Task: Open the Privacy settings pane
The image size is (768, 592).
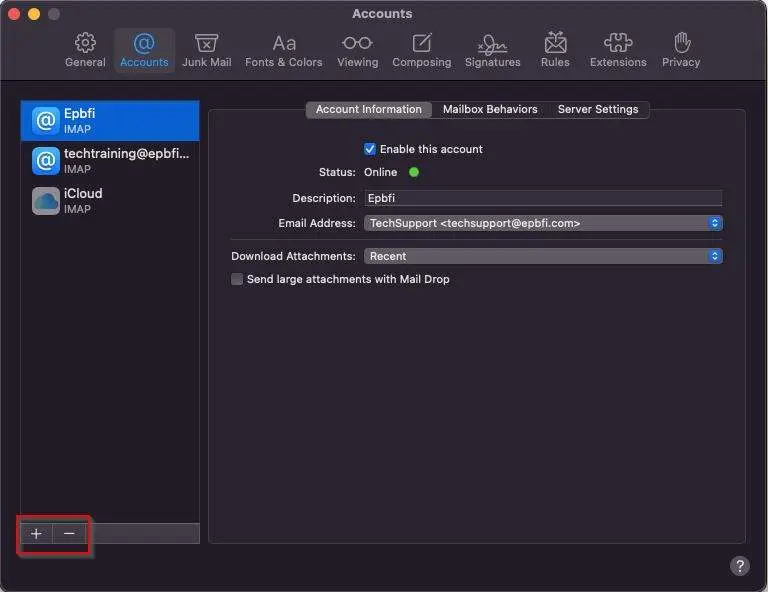Action: click(681, 50)
